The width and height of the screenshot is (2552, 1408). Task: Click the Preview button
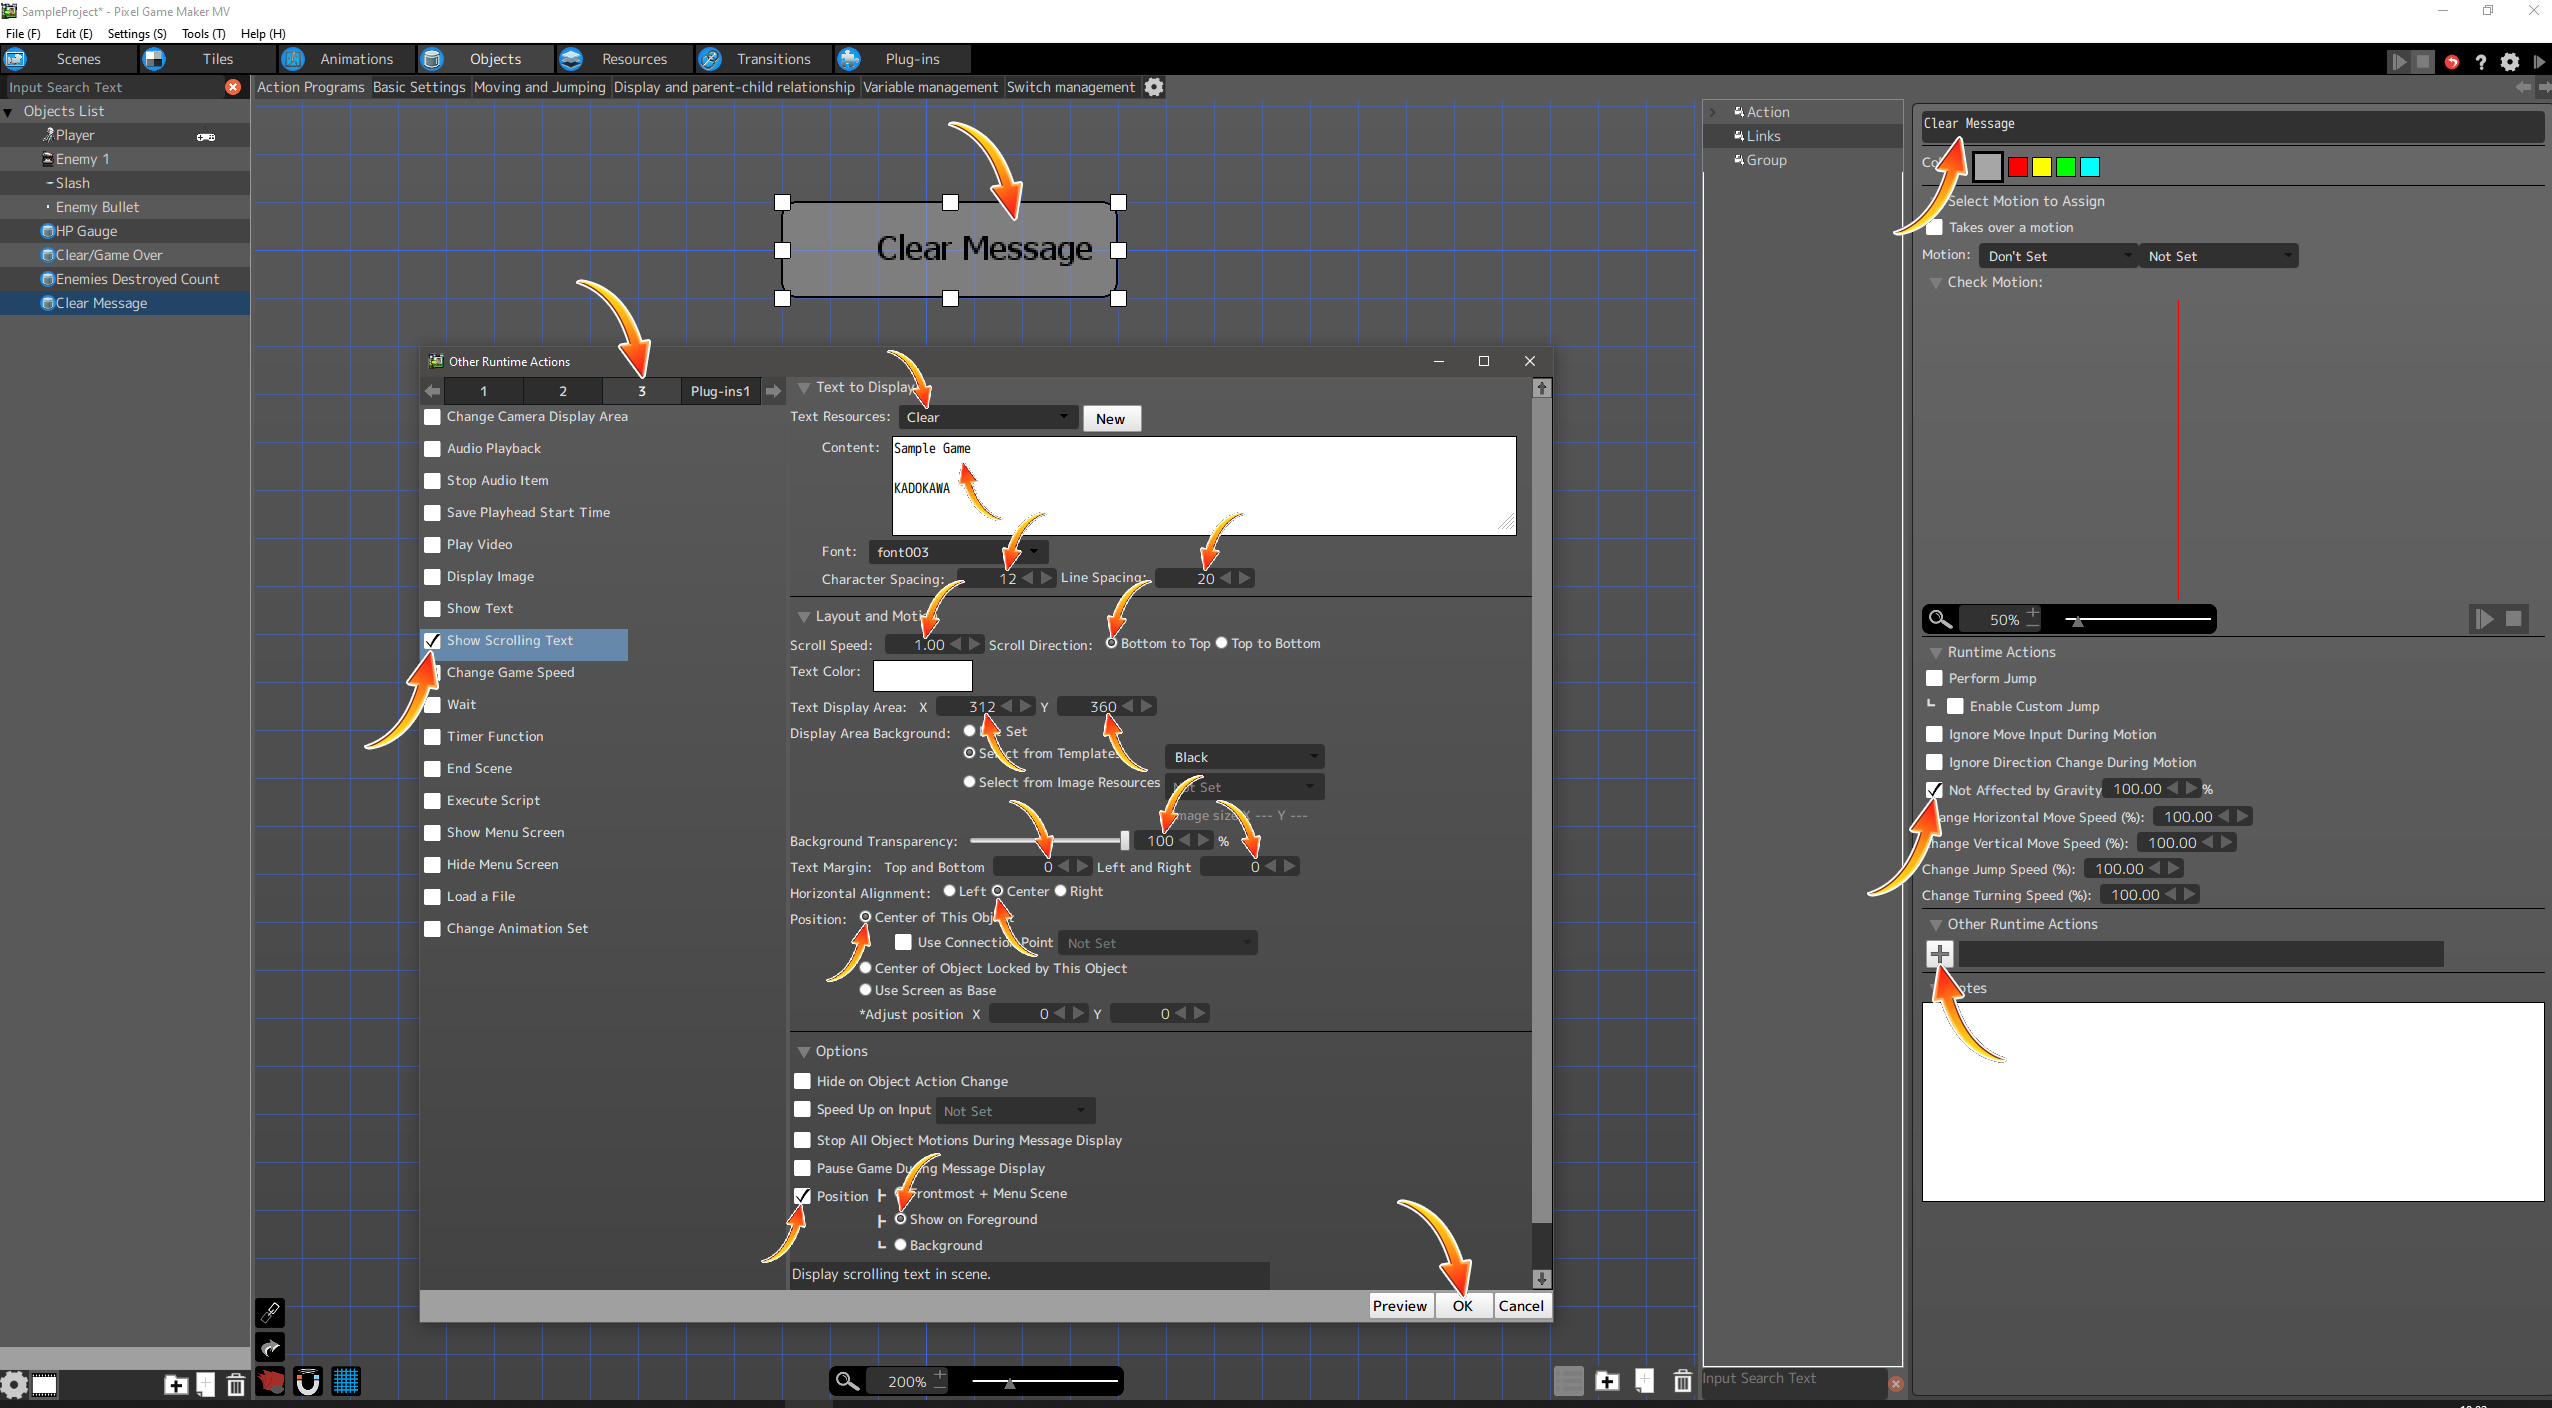[1399, 1305]
